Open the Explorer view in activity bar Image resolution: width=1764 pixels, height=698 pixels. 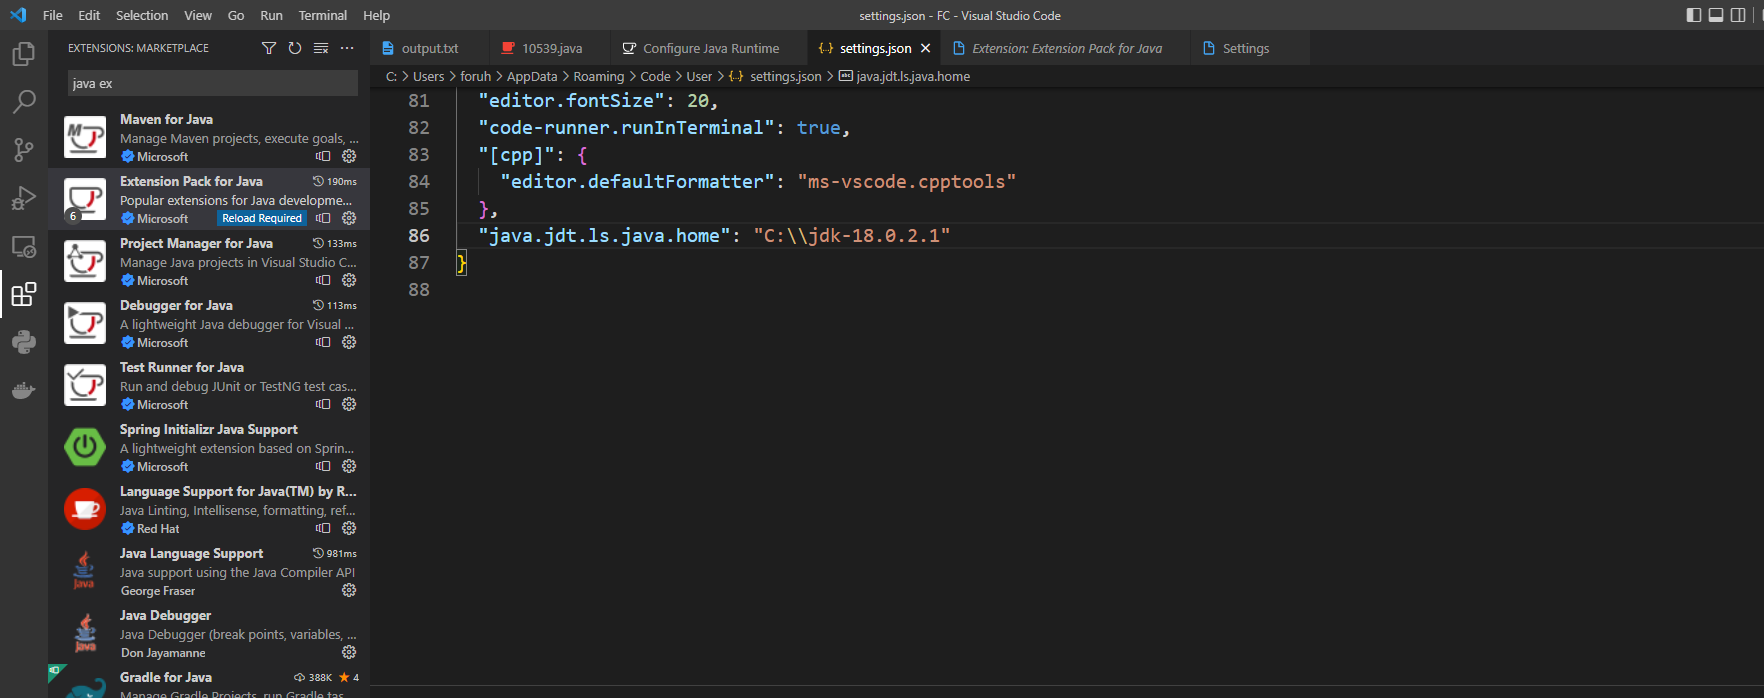click(x=23, y=54)
